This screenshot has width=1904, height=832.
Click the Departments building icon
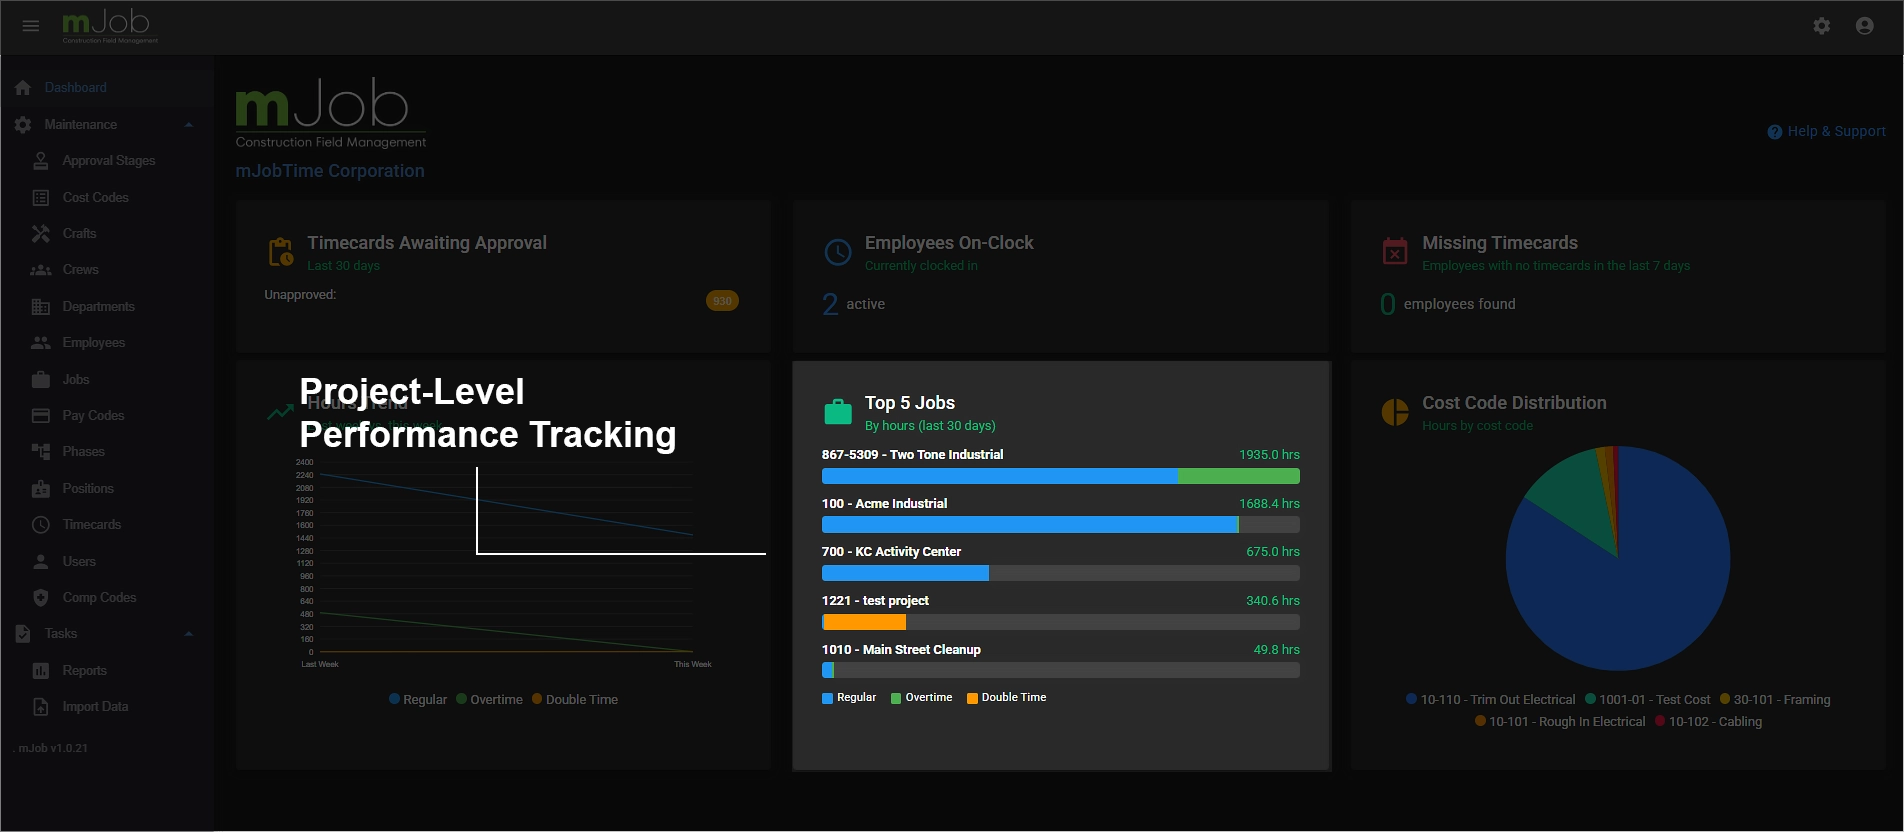point(41,307)
